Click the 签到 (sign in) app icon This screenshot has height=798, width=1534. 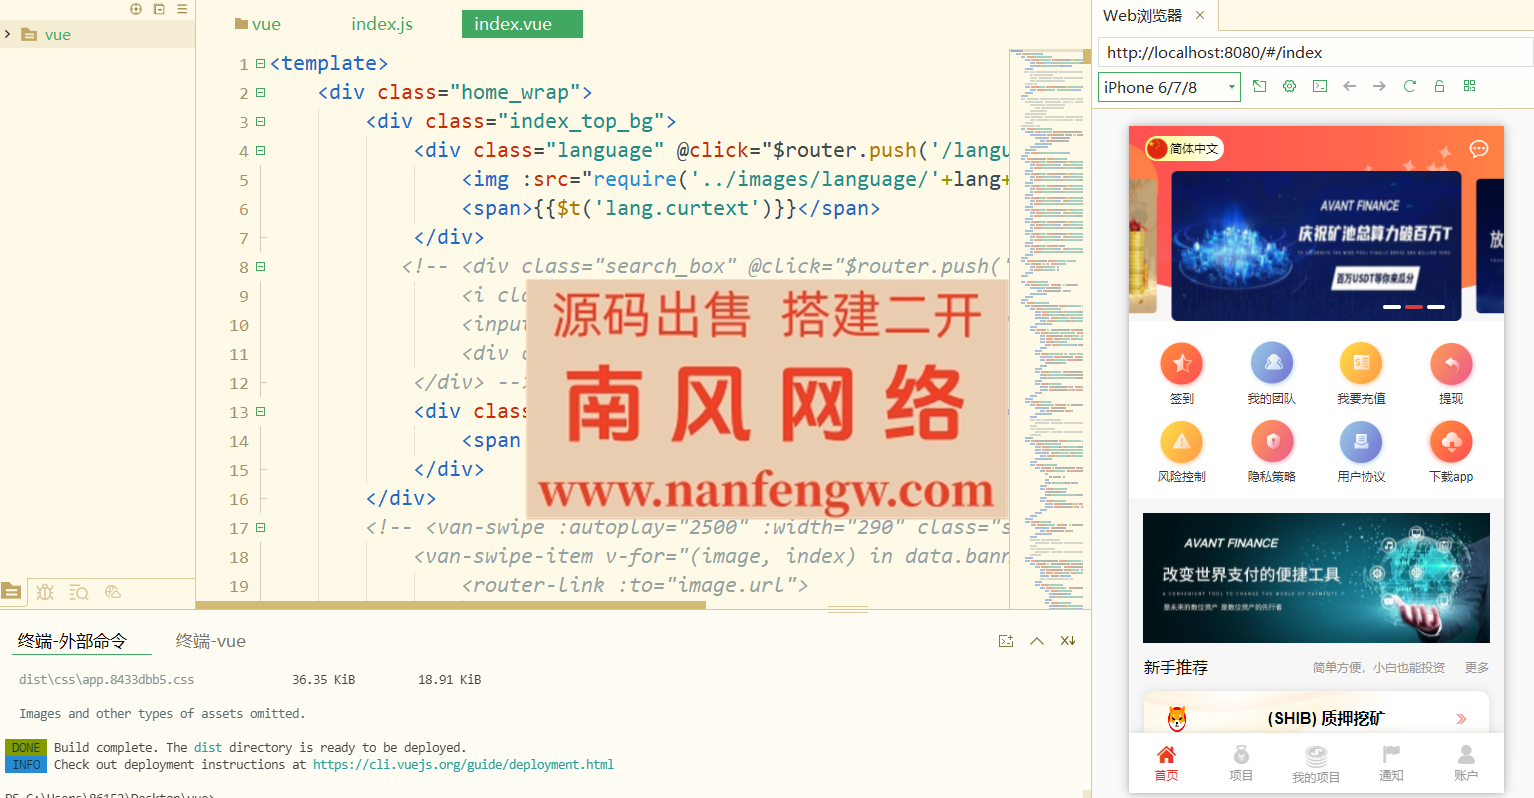(1181, 363)
